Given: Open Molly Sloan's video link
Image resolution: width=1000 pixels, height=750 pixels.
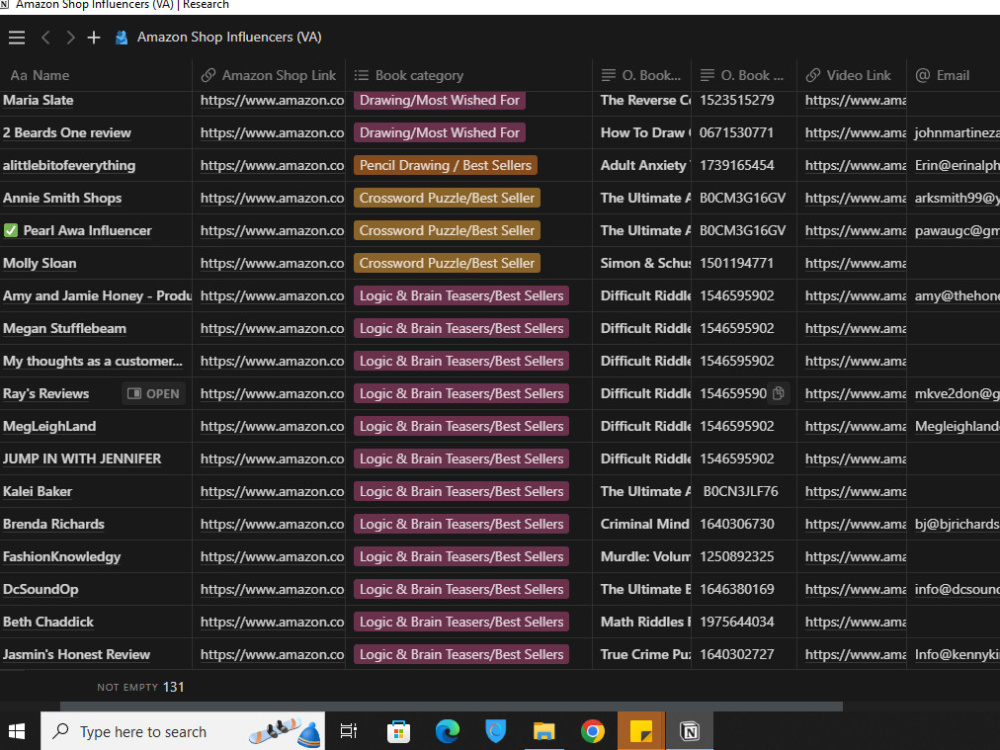Looking at the screenshot, I should pos(855,263).
